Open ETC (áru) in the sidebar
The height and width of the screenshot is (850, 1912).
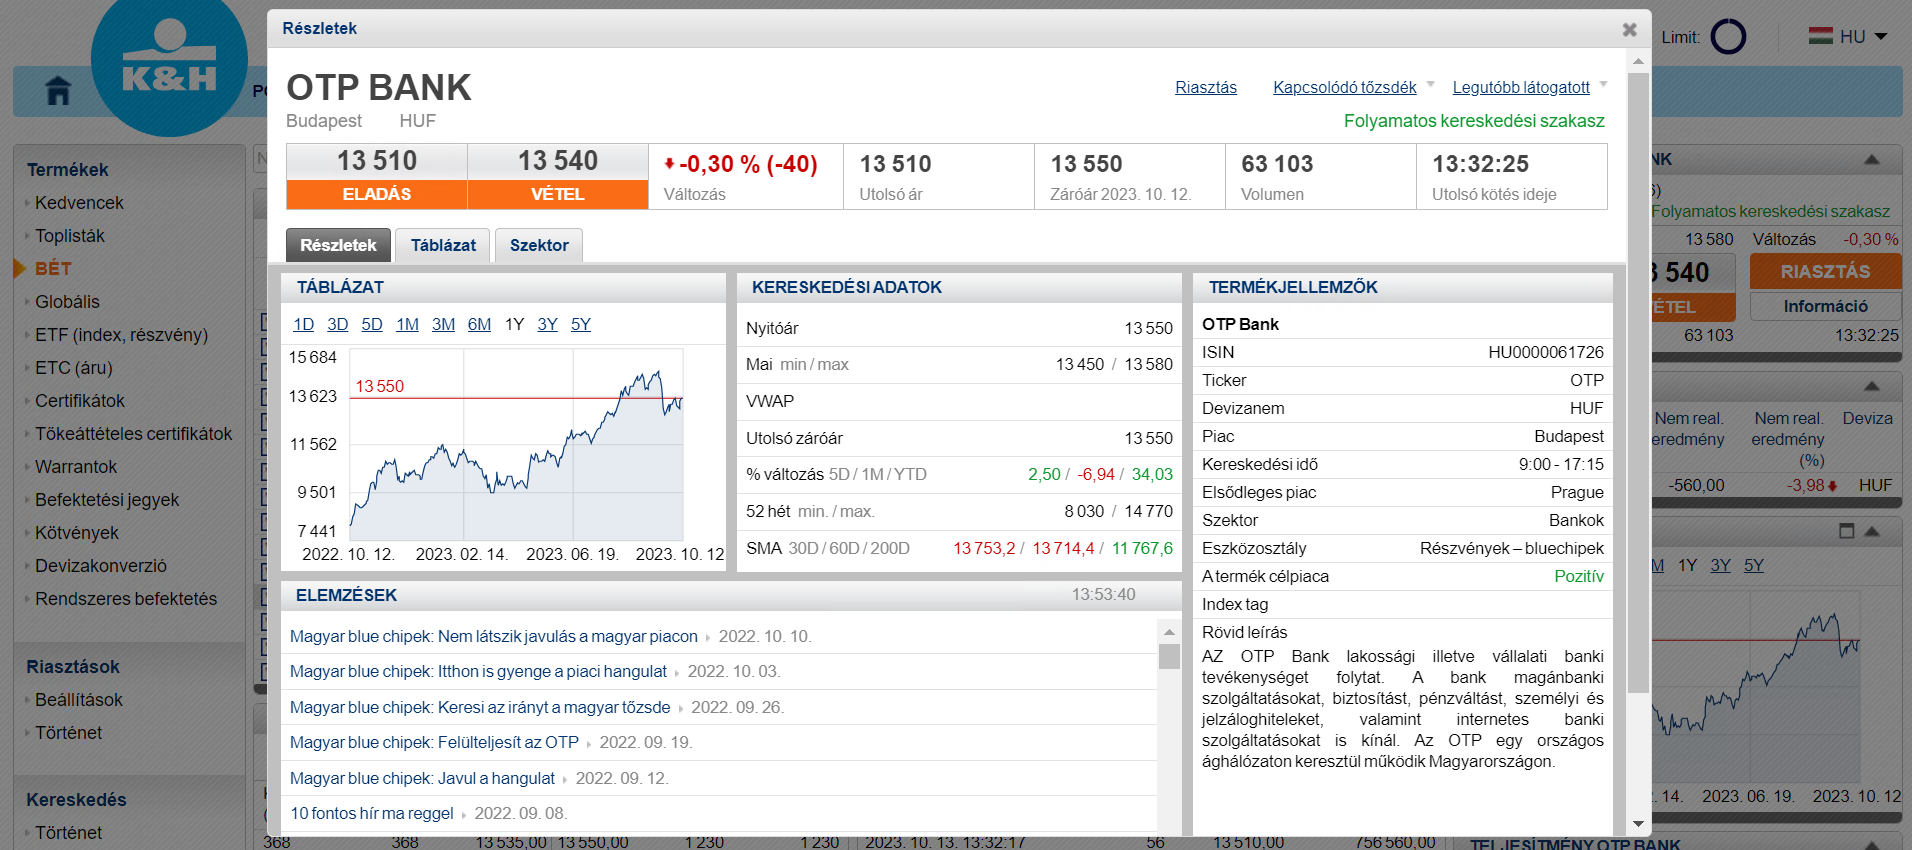pyautogui.click(x=74, y=368)
